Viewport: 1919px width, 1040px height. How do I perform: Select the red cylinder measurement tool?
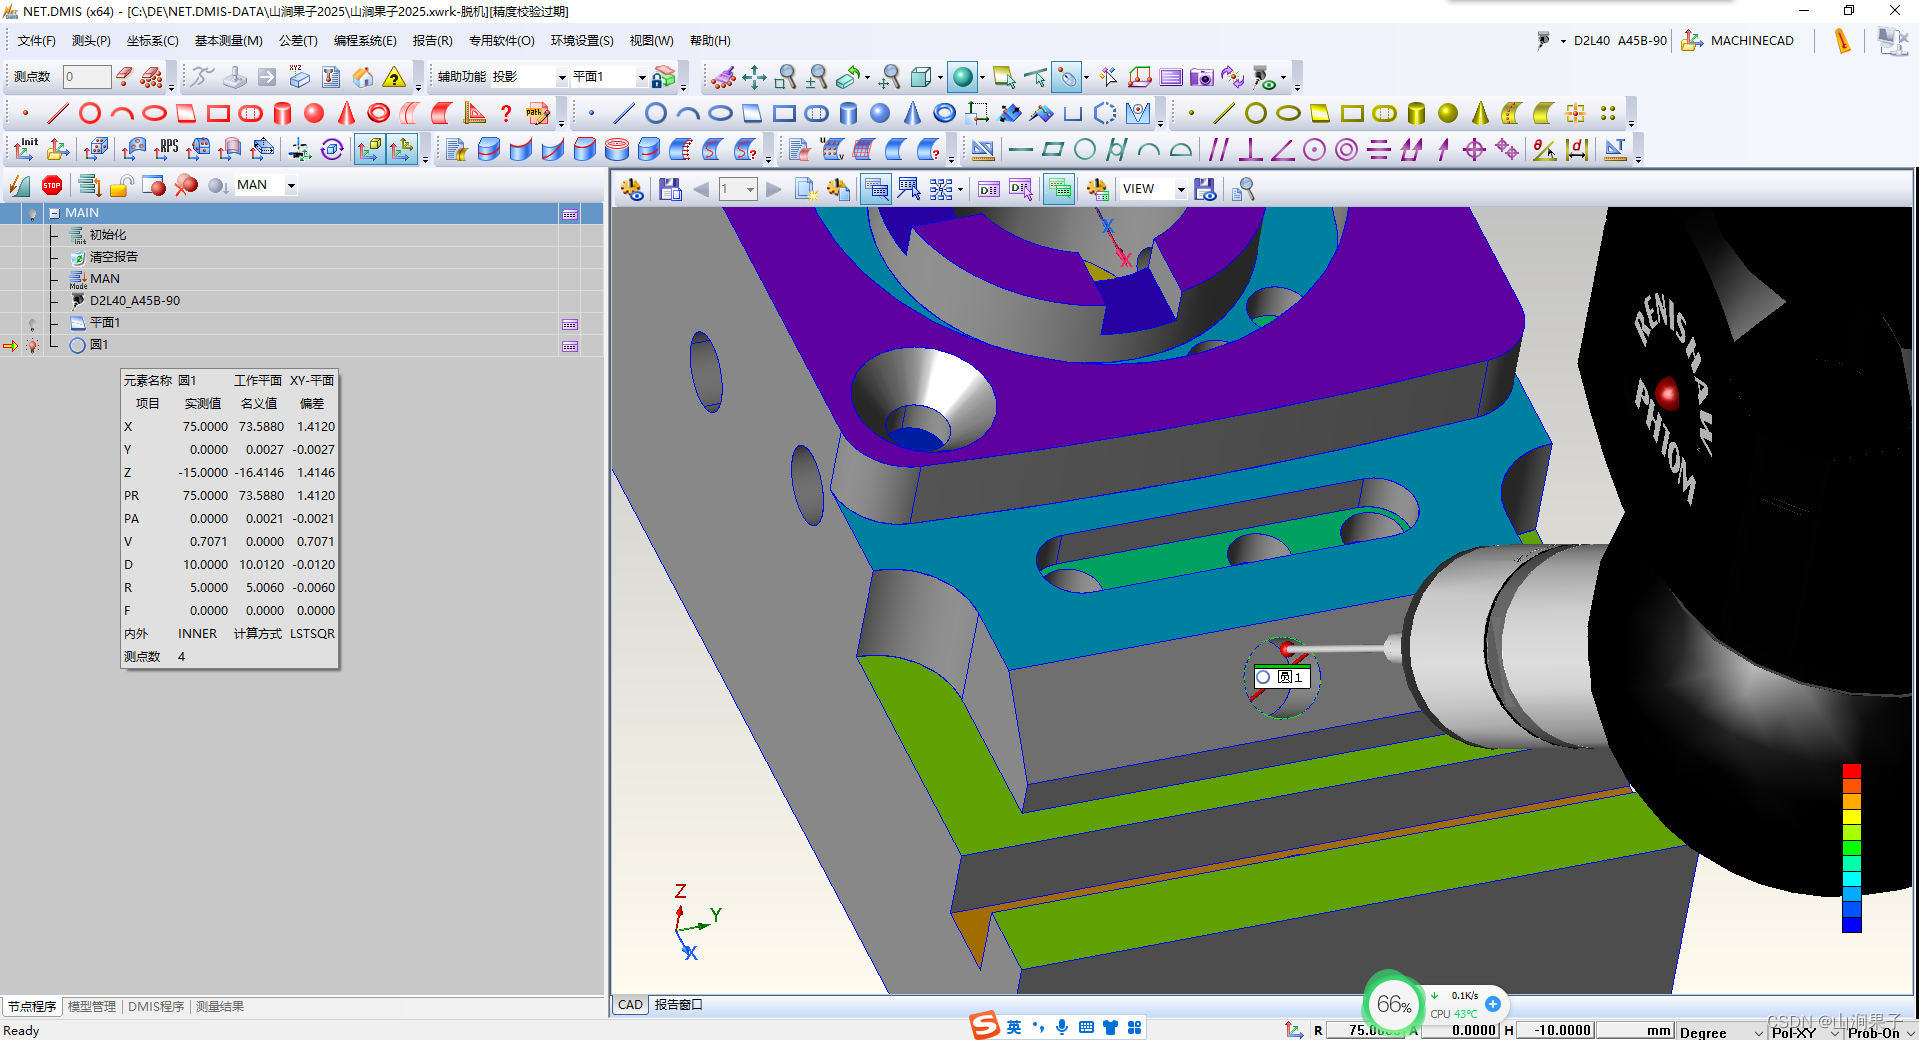point(282,113)
